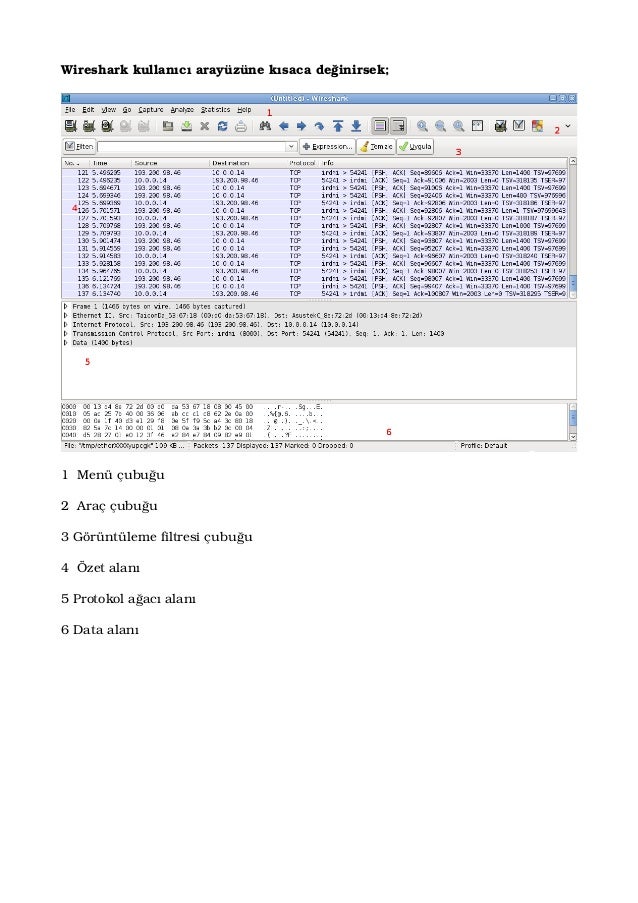
Task: Click the zoom in magnifier icon
Action: 422,126
